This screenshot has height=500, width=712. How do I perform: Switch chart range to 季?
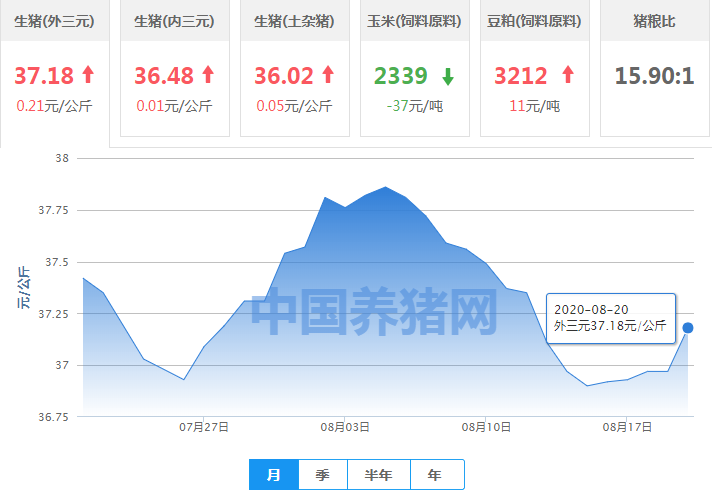pos(322,475)
